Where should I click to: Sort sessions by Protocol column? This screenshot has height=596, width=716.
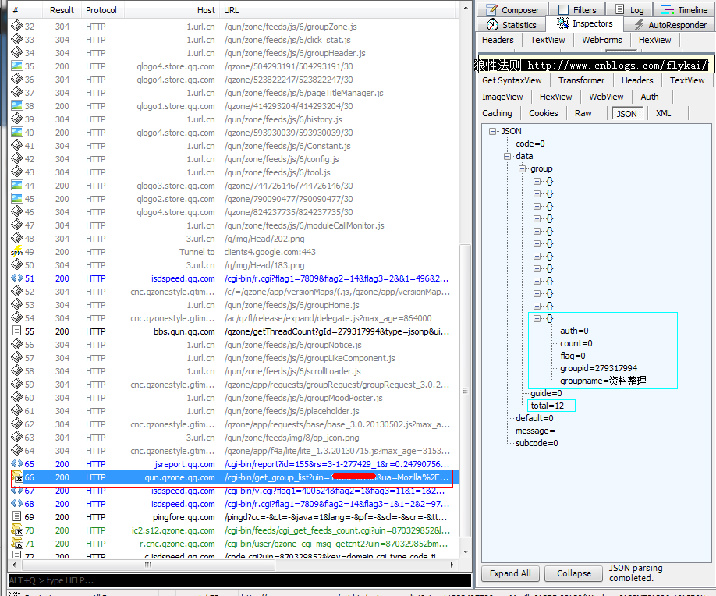101,10
